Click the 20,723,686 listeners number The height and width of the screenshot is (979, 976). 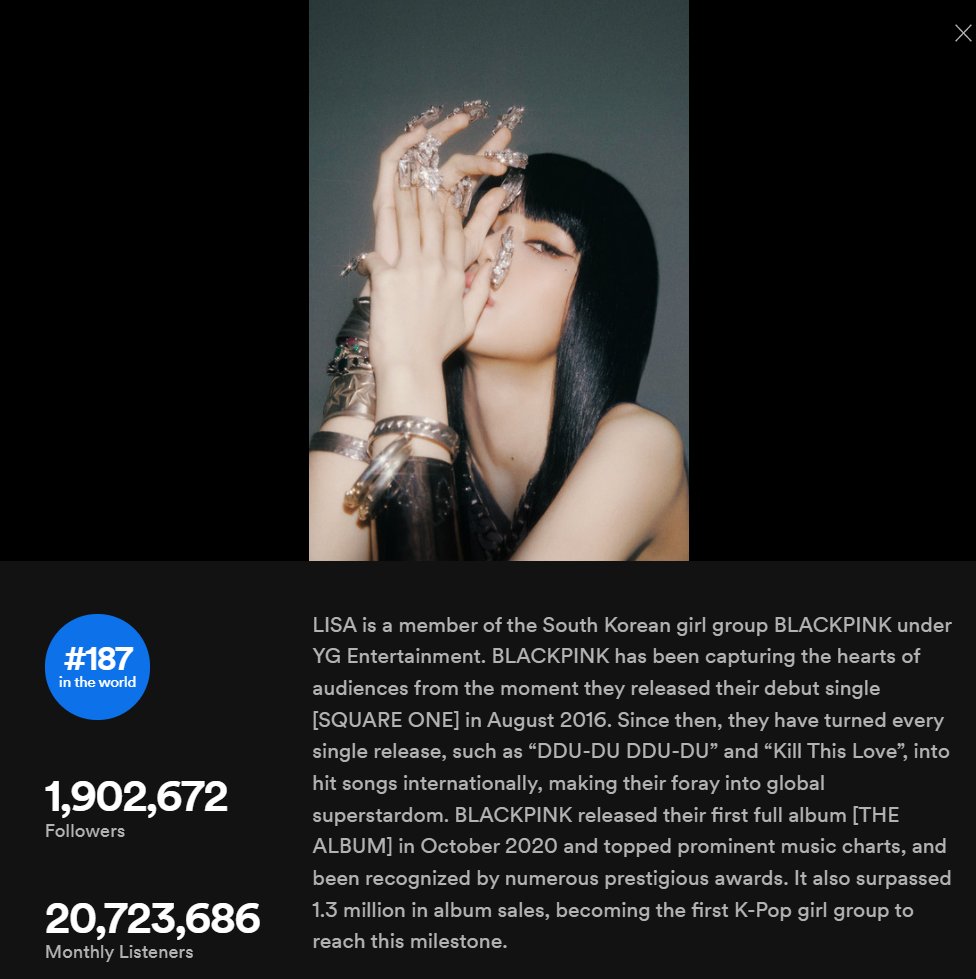coord(152,918)
